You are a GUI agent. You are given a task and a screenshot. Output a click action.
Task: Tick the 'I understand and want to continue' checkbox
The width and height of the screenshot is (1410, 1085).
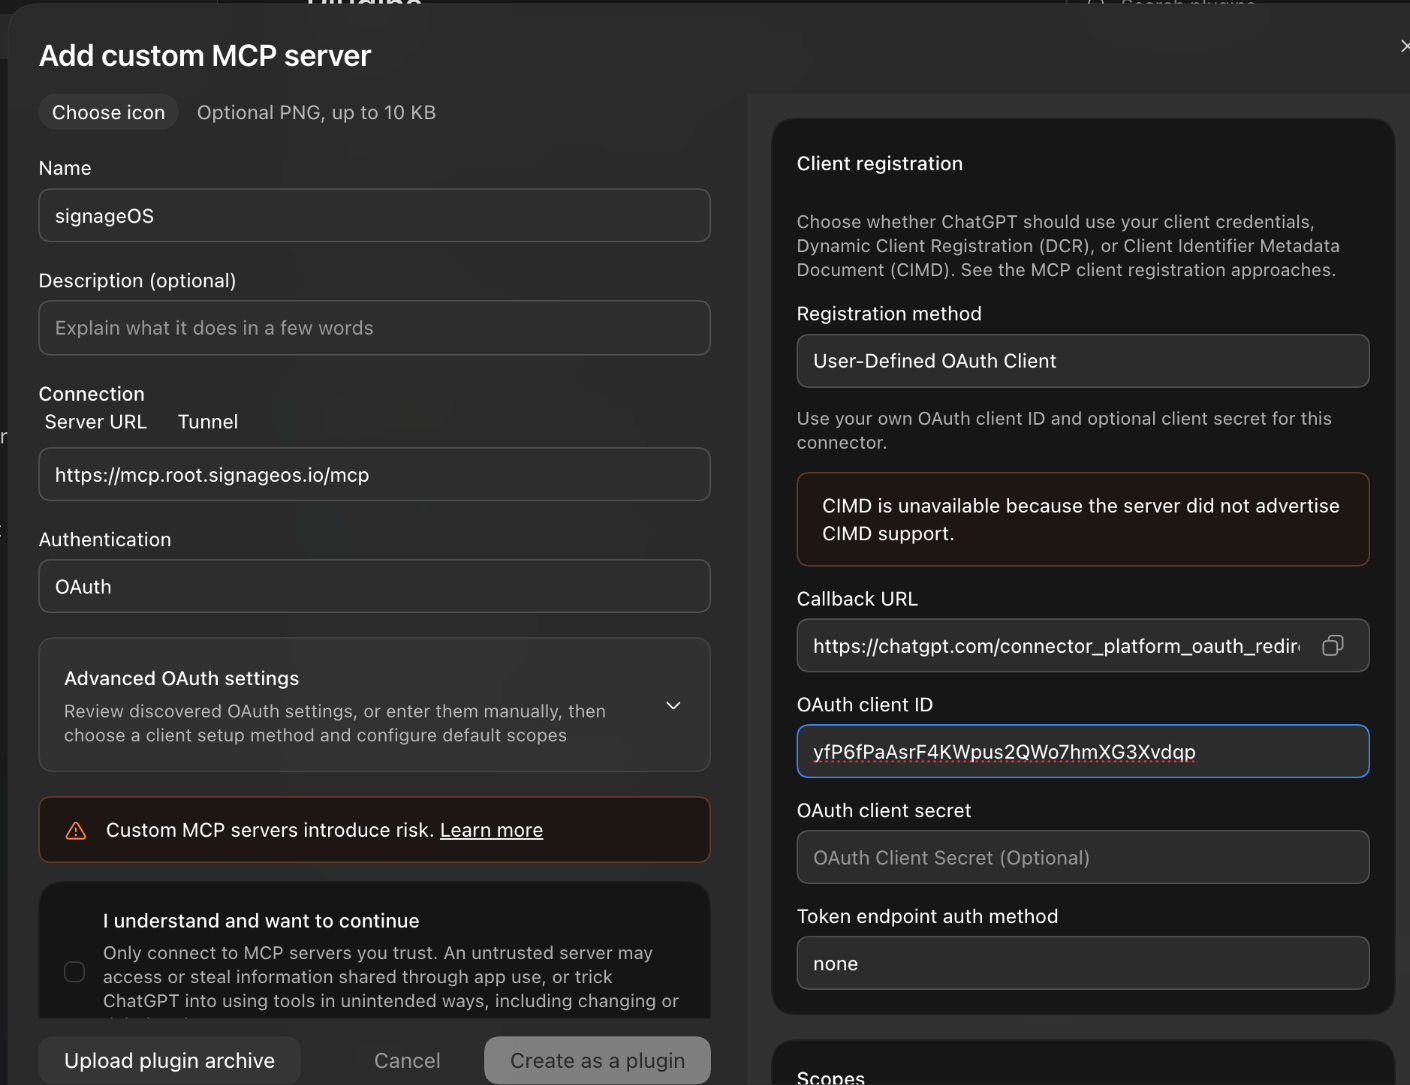(x=75, y=971)
